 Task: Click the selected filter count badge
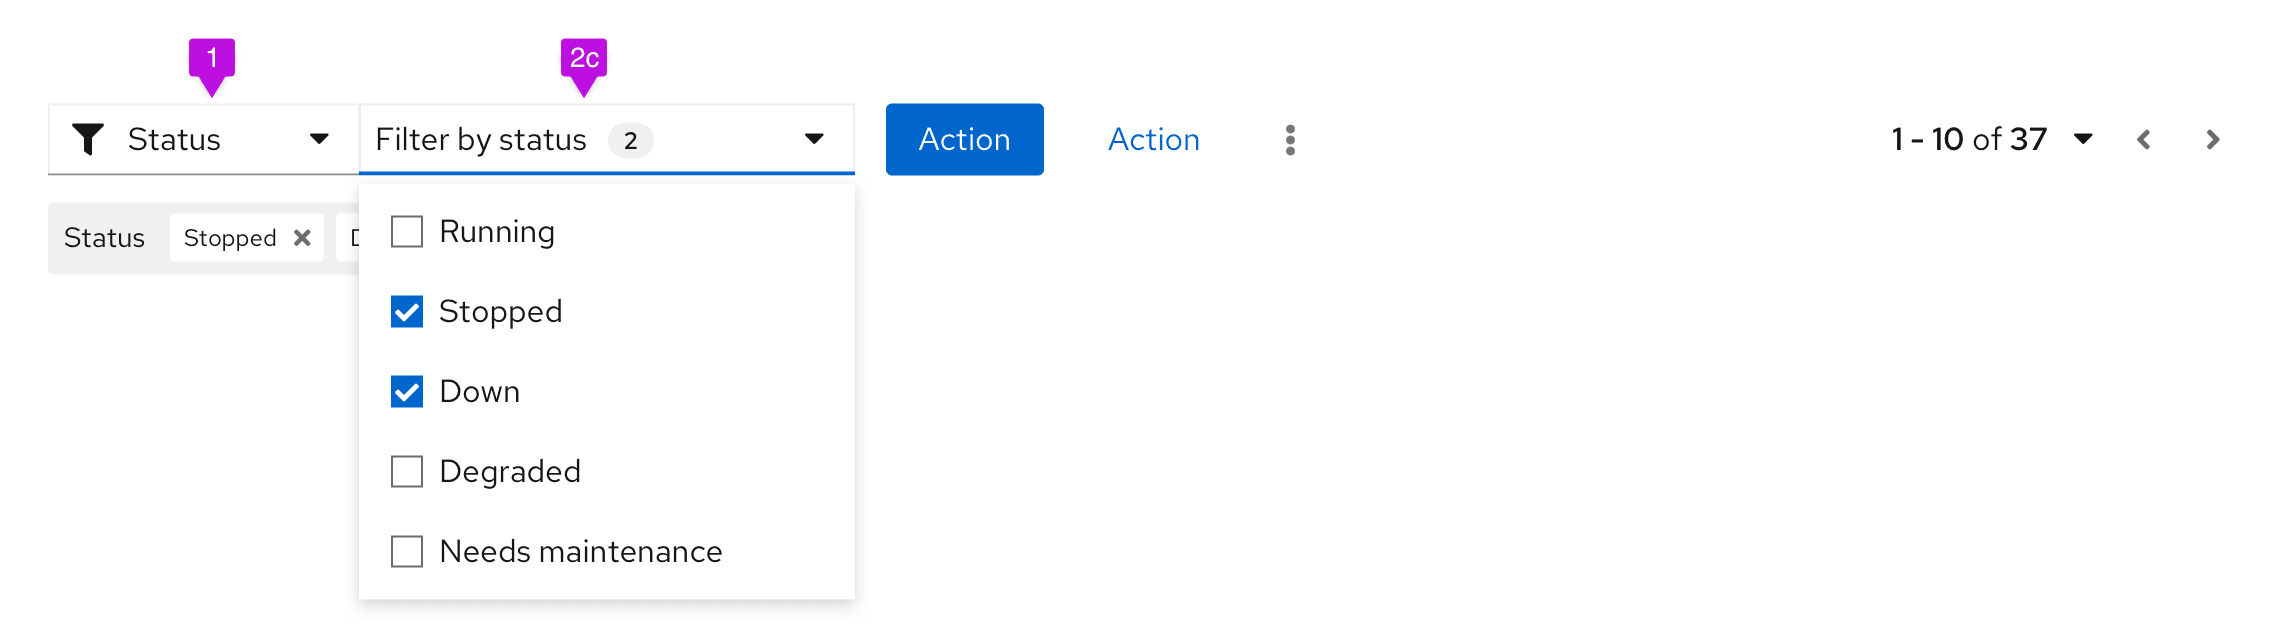(x=630, y=140)
